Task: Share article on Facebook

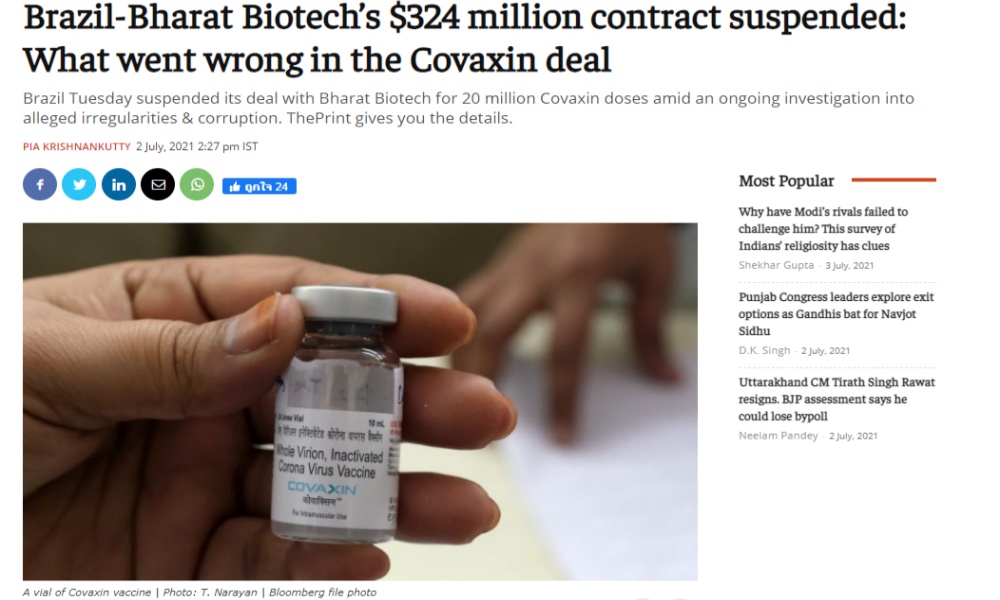Action: 40,185
